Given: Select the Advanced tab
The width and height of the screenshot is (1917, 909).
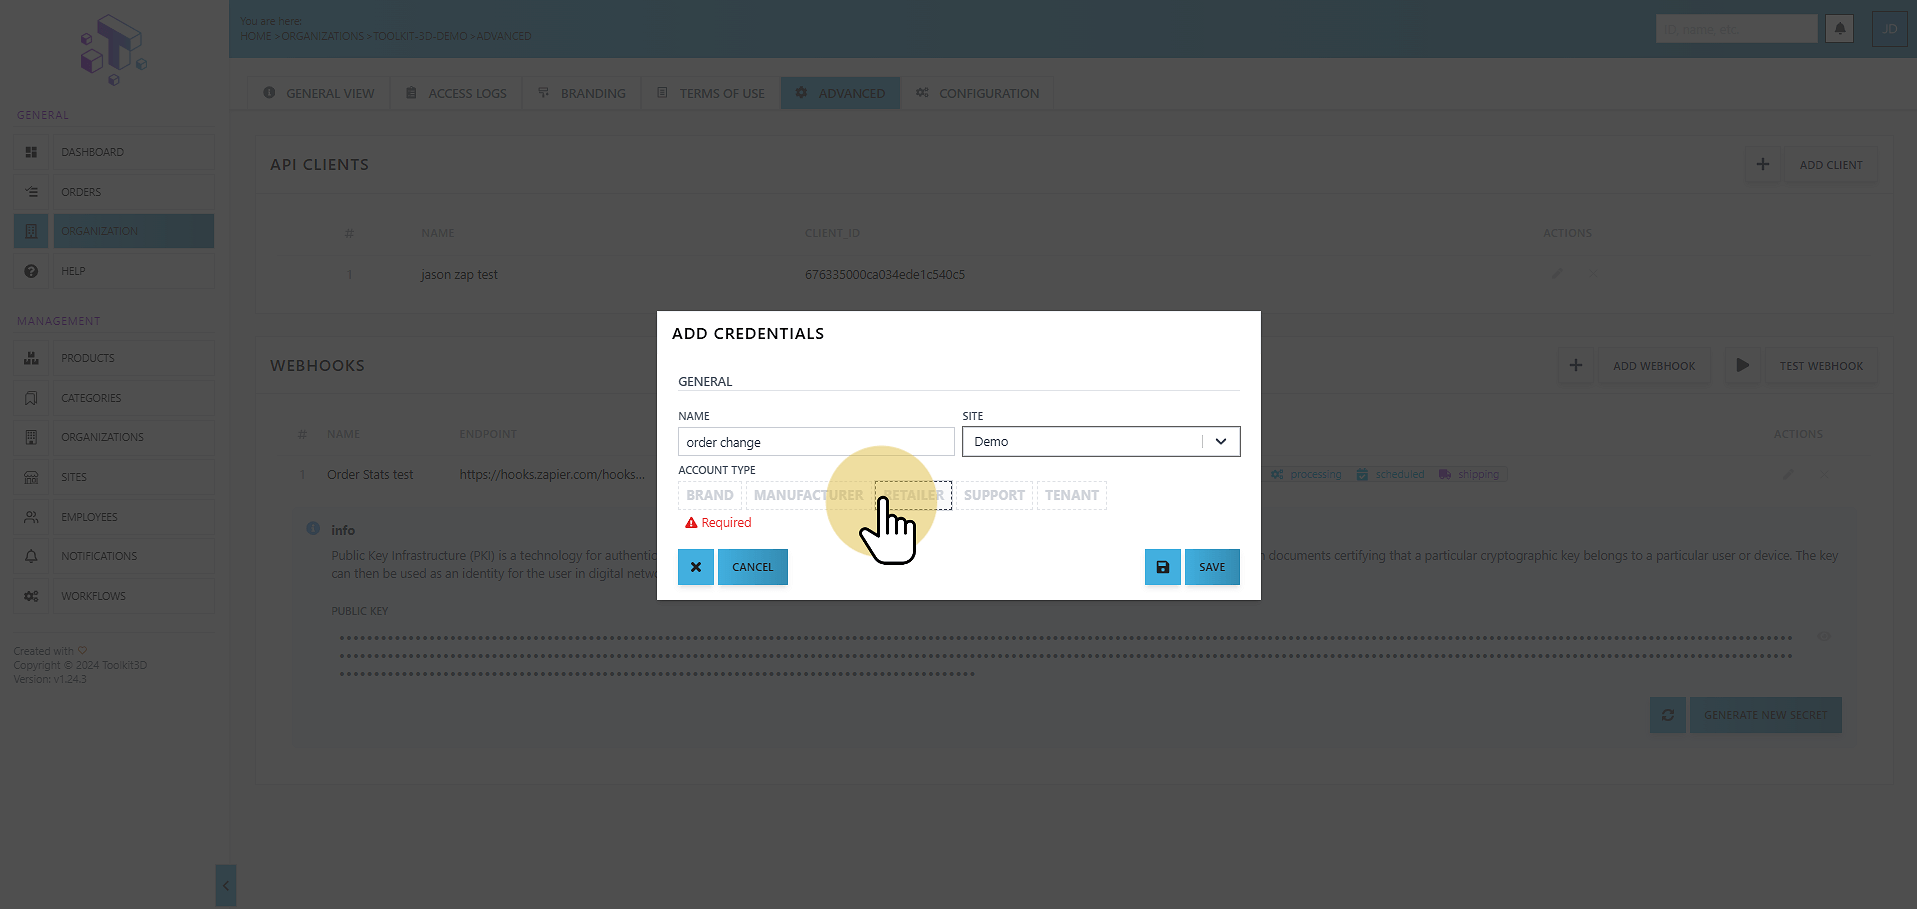Looking at the screenshot, I should click(x=840, y=93).
